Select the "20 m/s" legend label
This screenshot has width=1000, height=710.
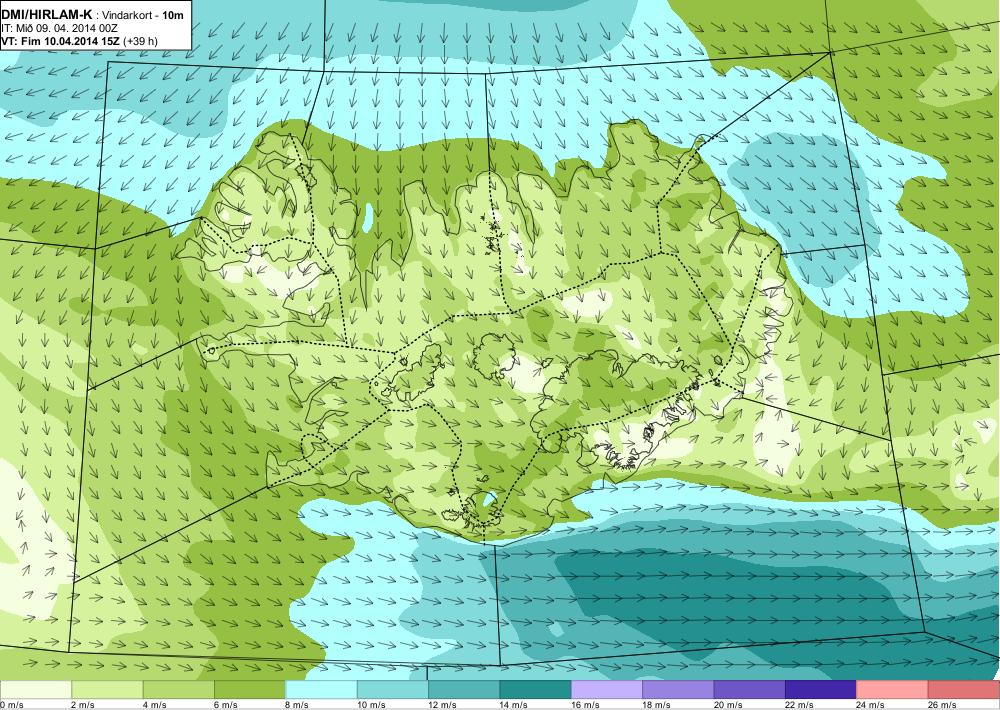click(728, 705)
